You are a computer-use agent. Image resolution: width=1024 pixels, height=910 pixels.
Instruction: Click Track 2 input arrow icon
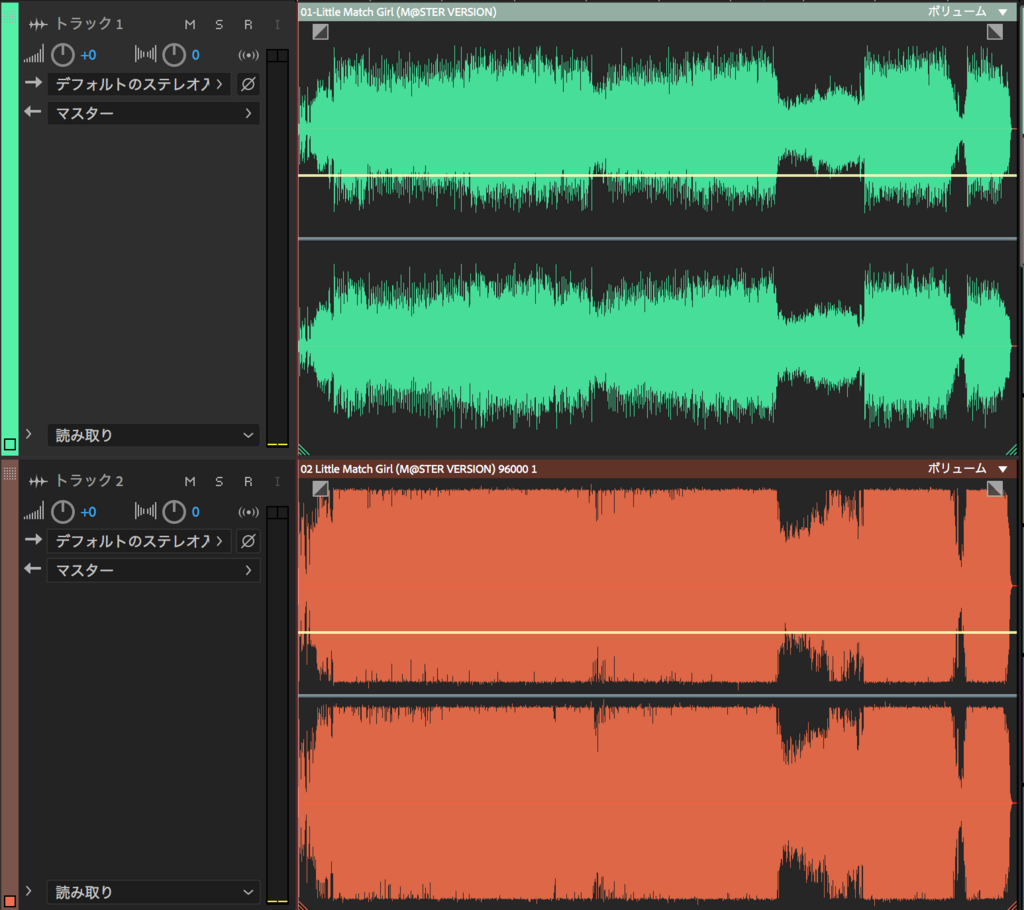33,540
